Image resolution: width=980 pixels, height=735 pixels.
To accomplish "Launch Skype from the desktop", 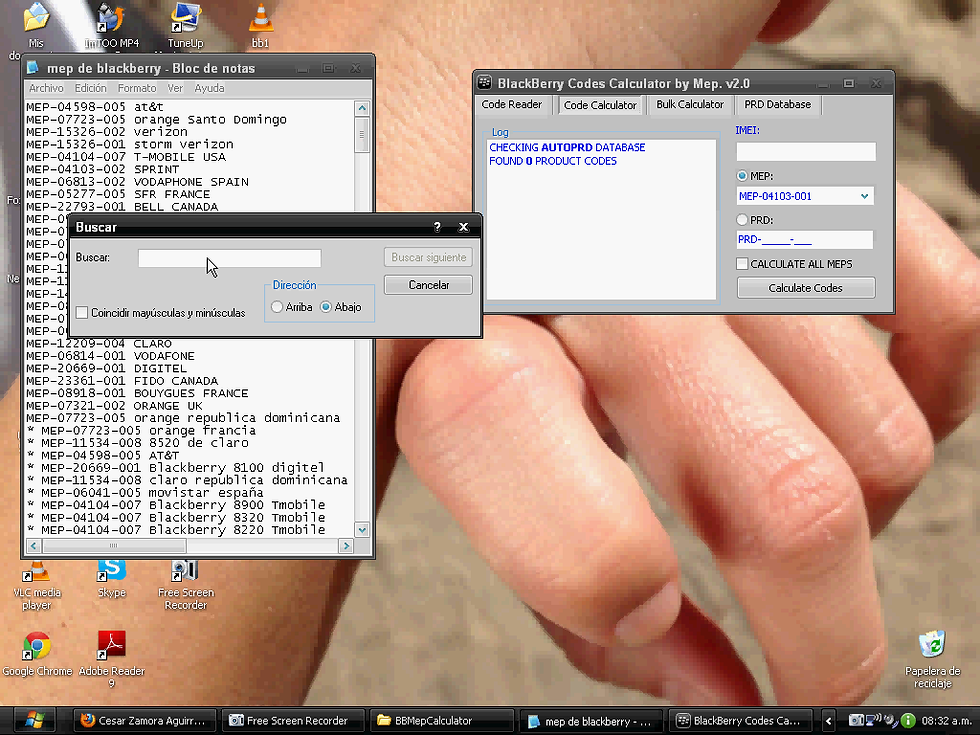I will pyautogui.click(x=111, y=580).
